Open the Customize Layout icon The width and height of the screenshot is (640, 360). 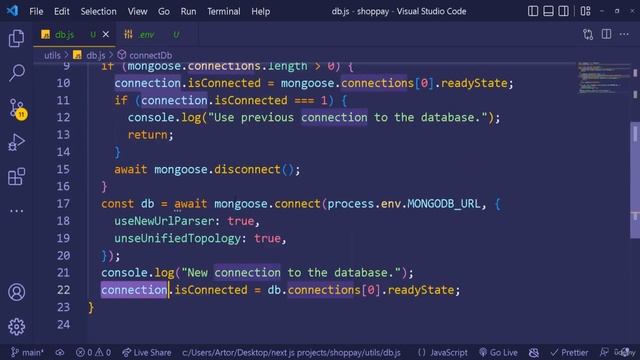tap(585, 11)
